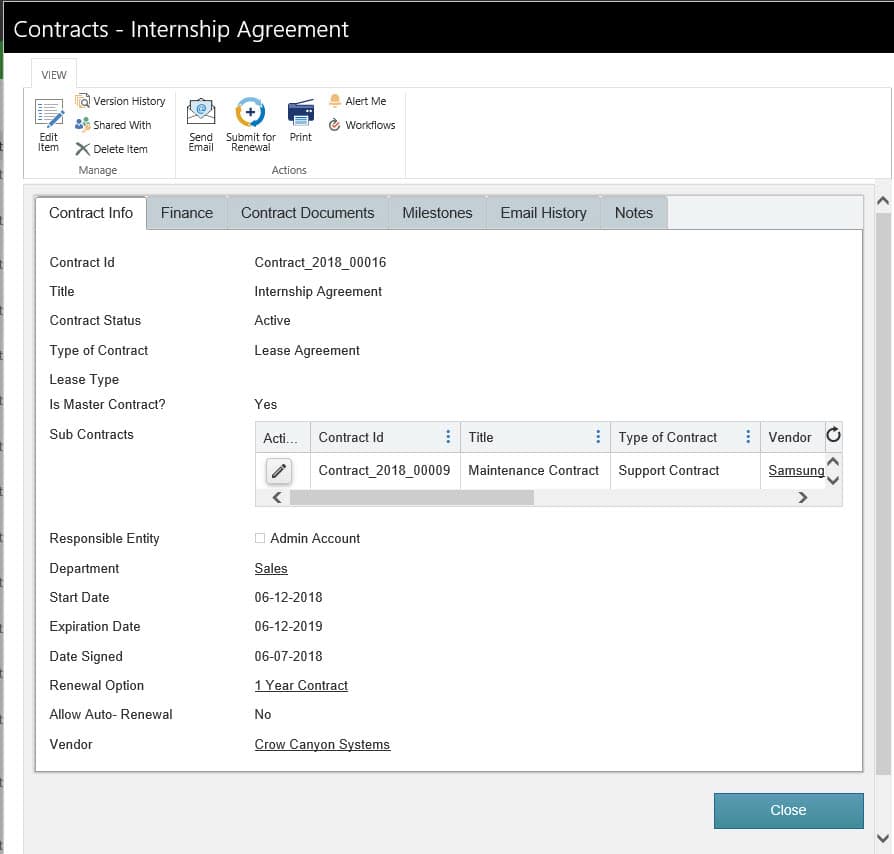
Task: Go to the Milestones tab
Action: click(x=437, y=213)
